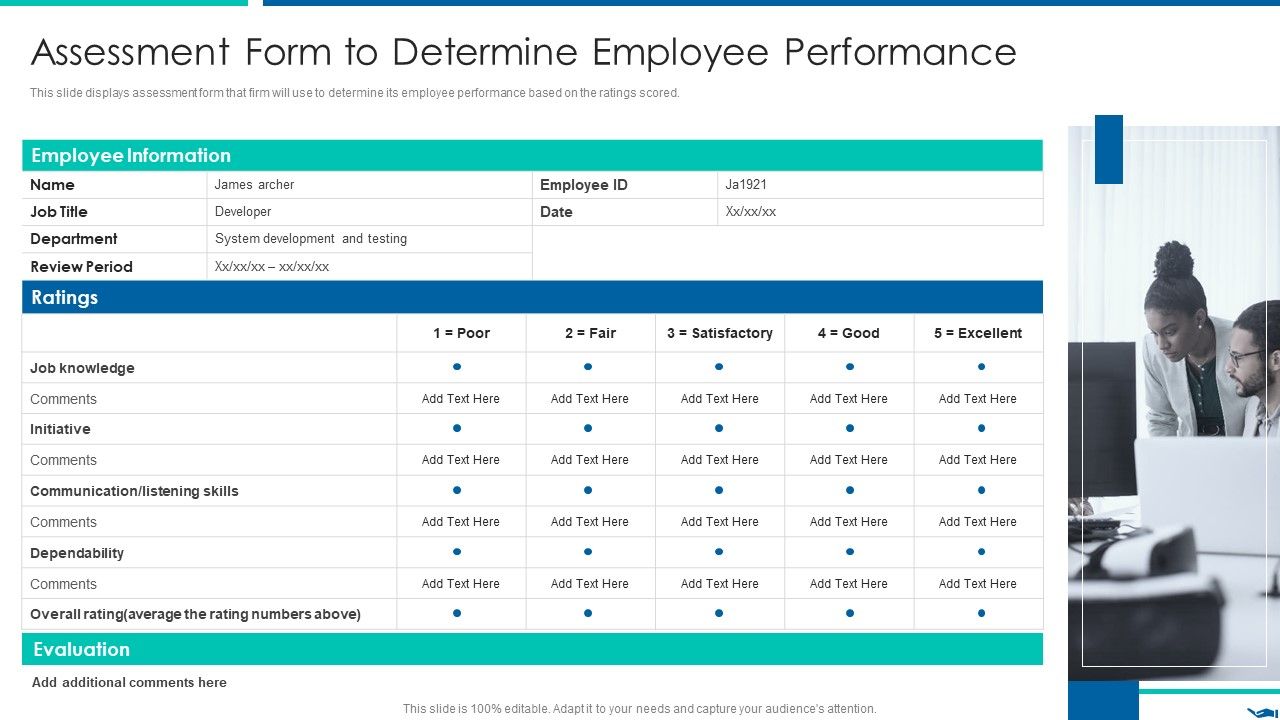Viewport: 1280px width, 720px height.
Task: Click the name value James archer
Action: pos(254,185)
